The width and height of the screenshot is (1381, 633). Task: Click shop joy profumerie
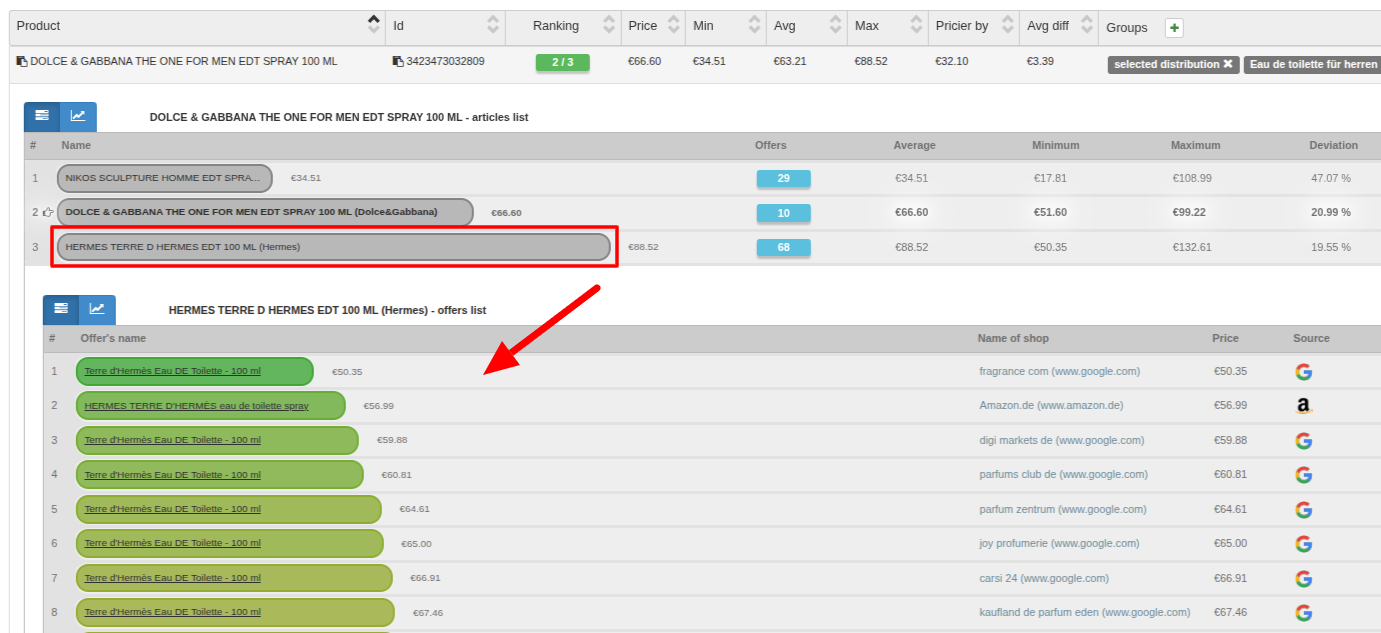pyautogui.click(x=1059, y=543)
